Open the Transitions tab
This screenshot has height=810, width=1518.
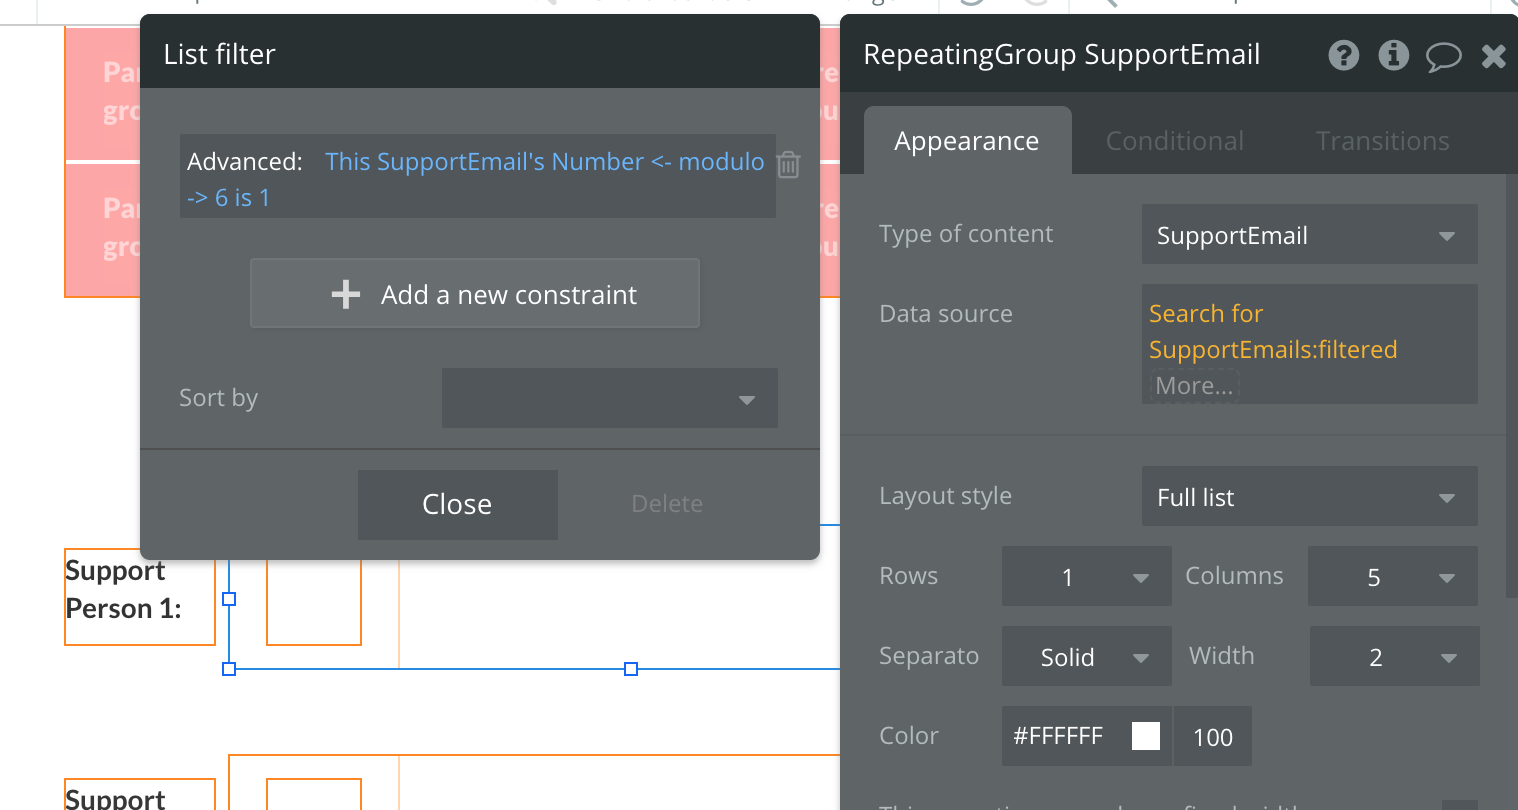1382,141
